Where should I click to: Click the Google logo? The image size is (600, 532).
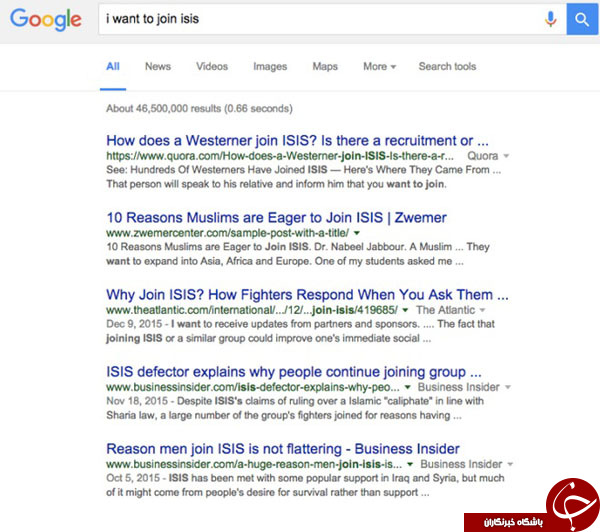[x=46, y=19]
